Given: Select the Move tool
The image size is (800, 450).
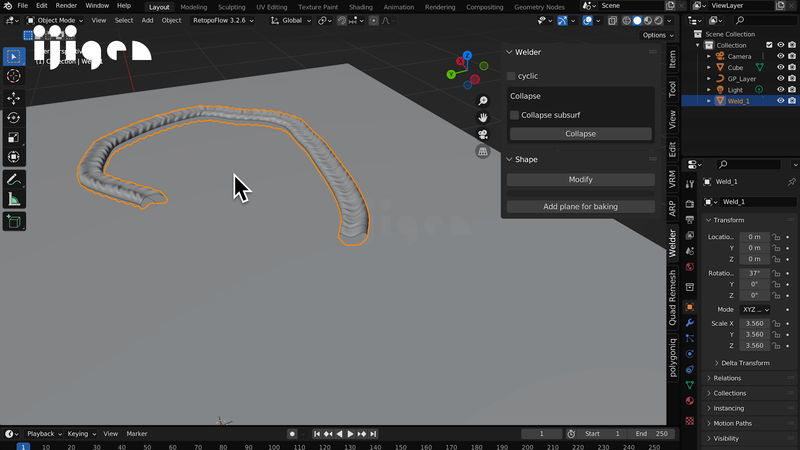Looking at the screenshot, I should point(14,97).
